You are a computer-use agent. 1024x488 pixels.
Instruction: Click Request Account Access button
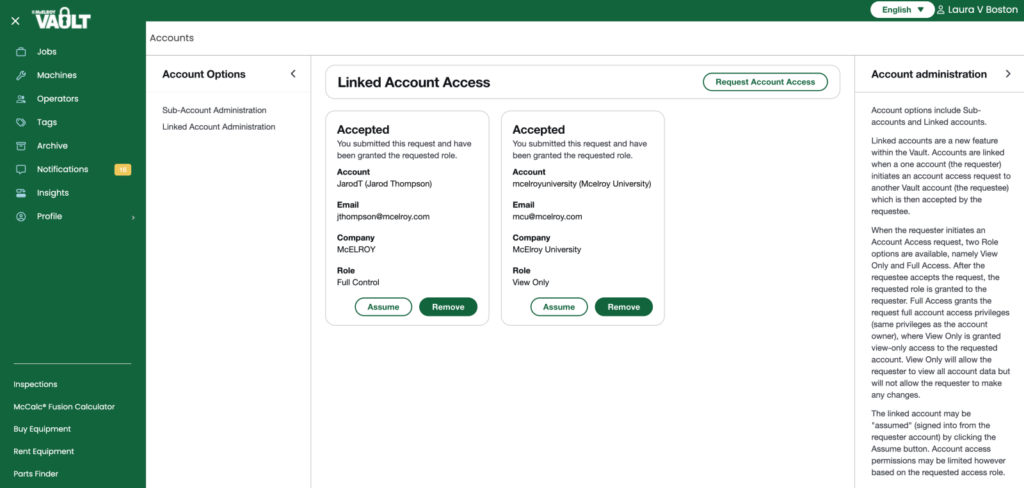point(765,82)
